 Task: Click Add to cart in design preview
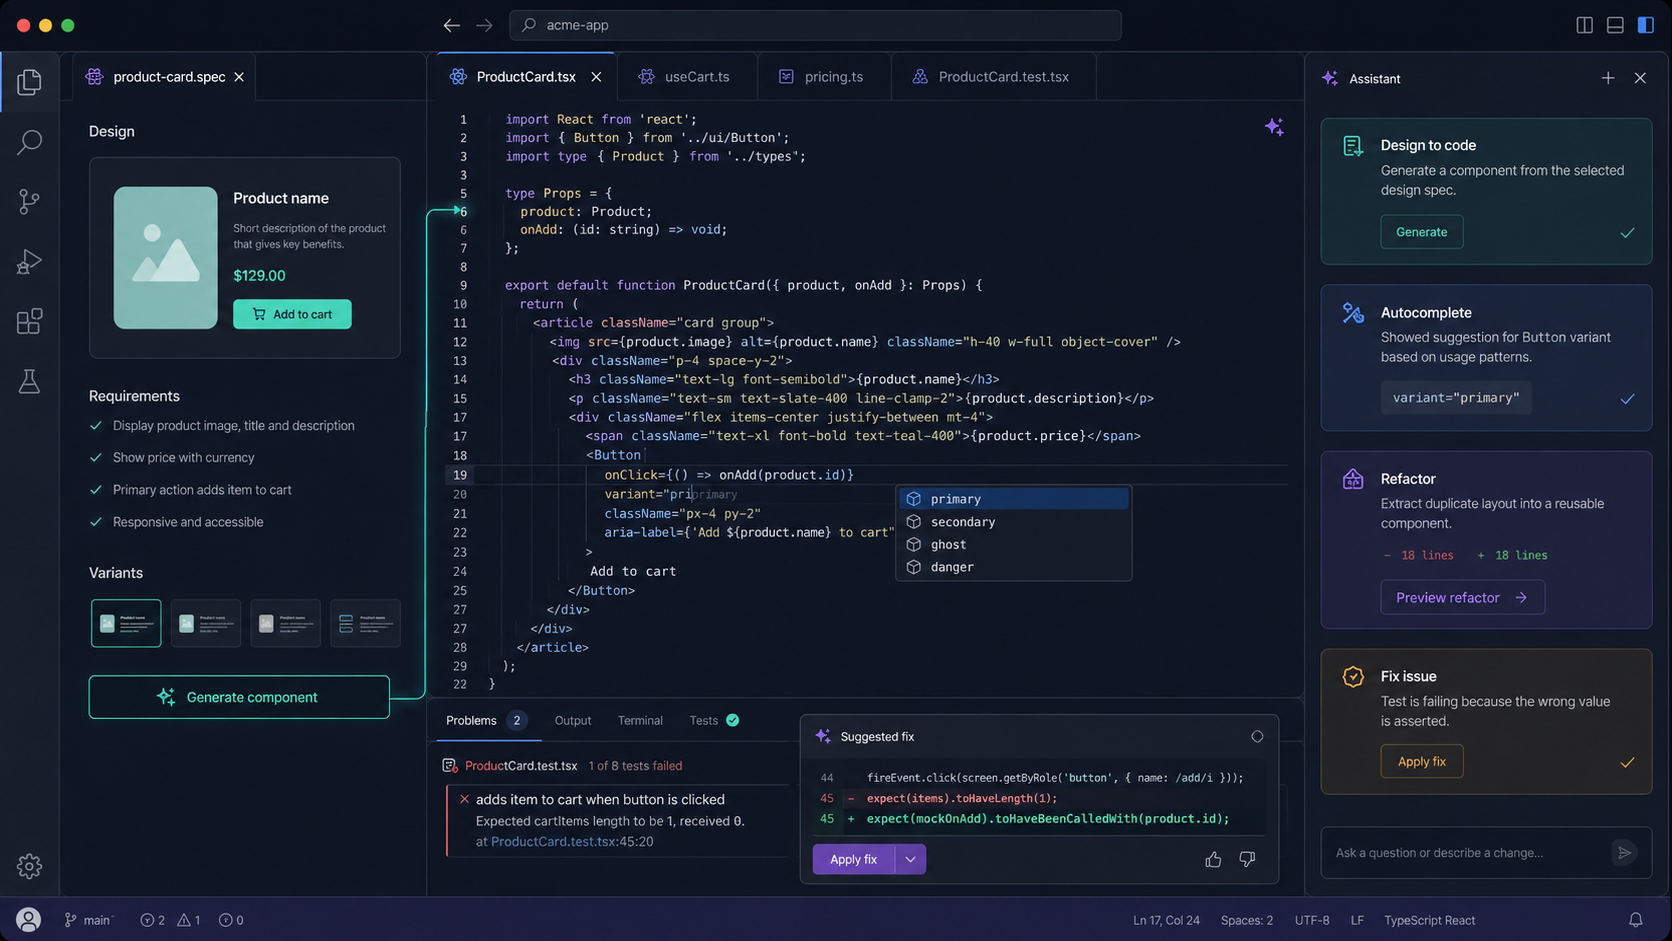tap(292, 314)
